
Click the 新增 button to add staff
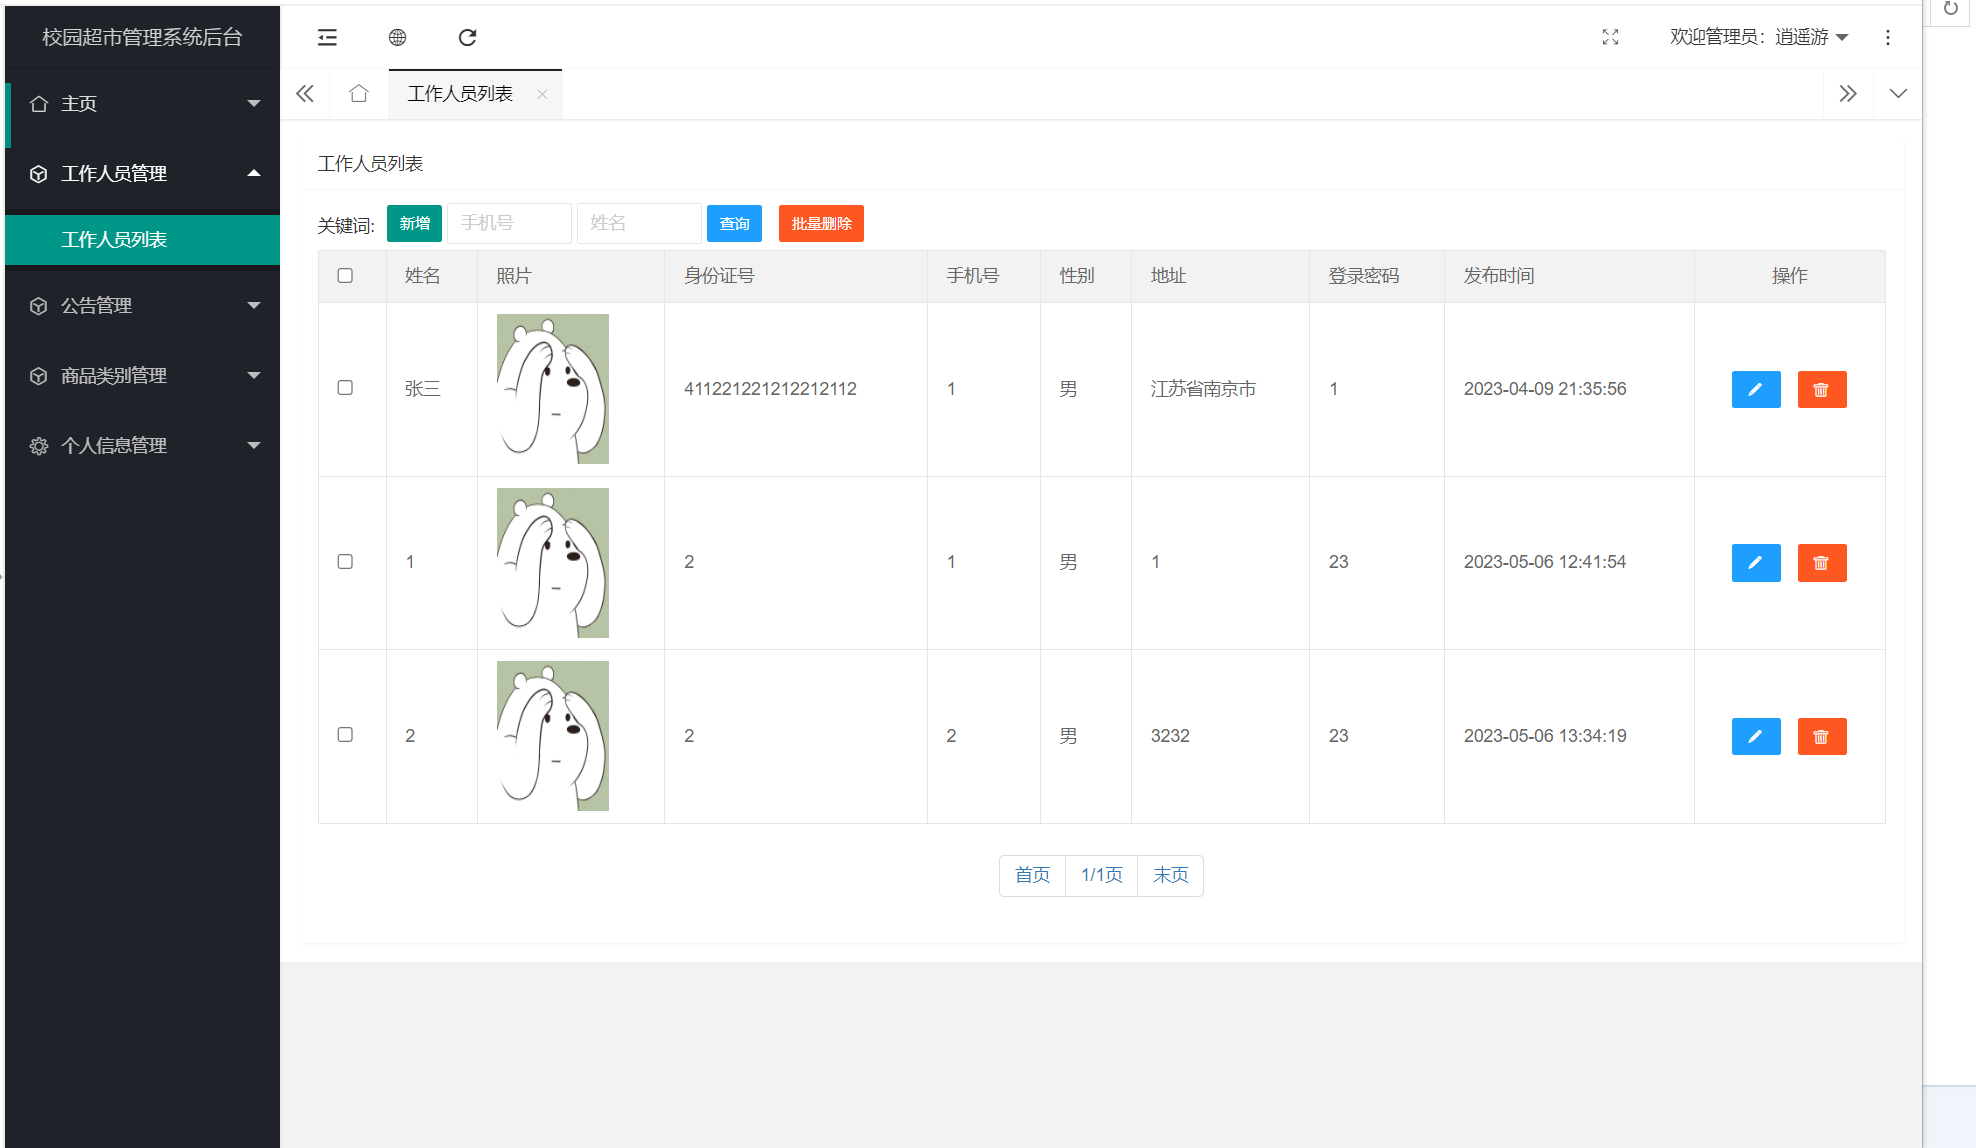[x=414, y=223]
